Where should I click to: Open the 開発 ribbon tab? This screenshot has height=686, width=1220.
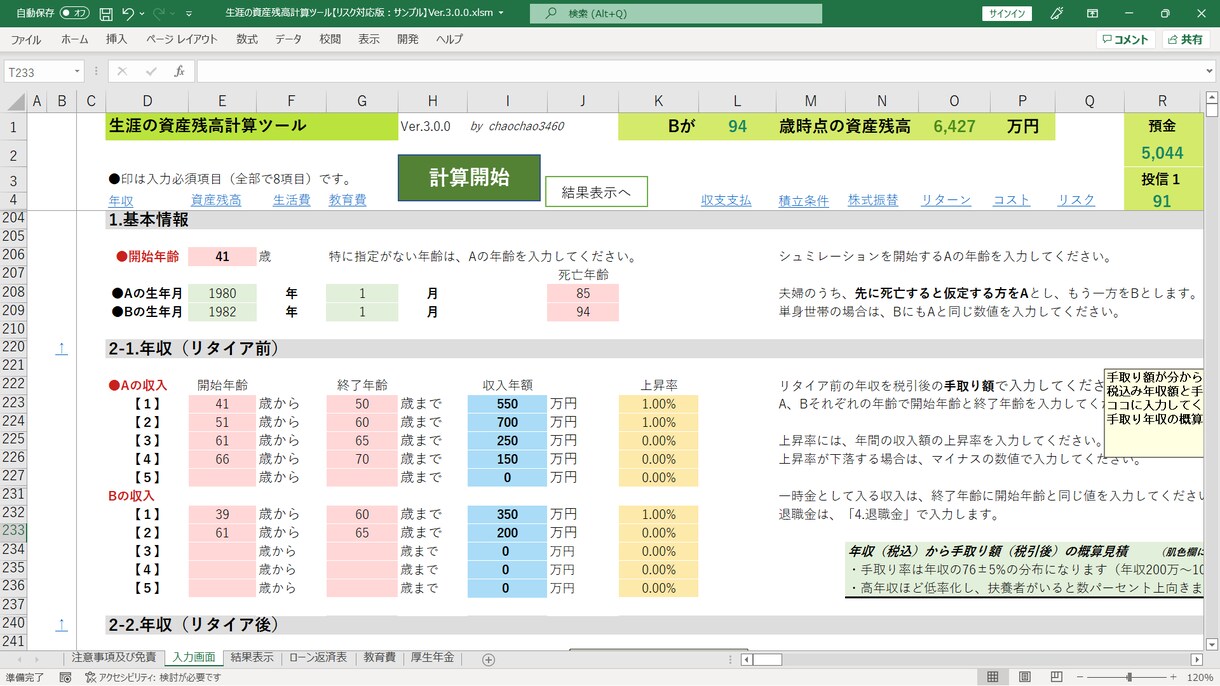(x=408, y=40)
